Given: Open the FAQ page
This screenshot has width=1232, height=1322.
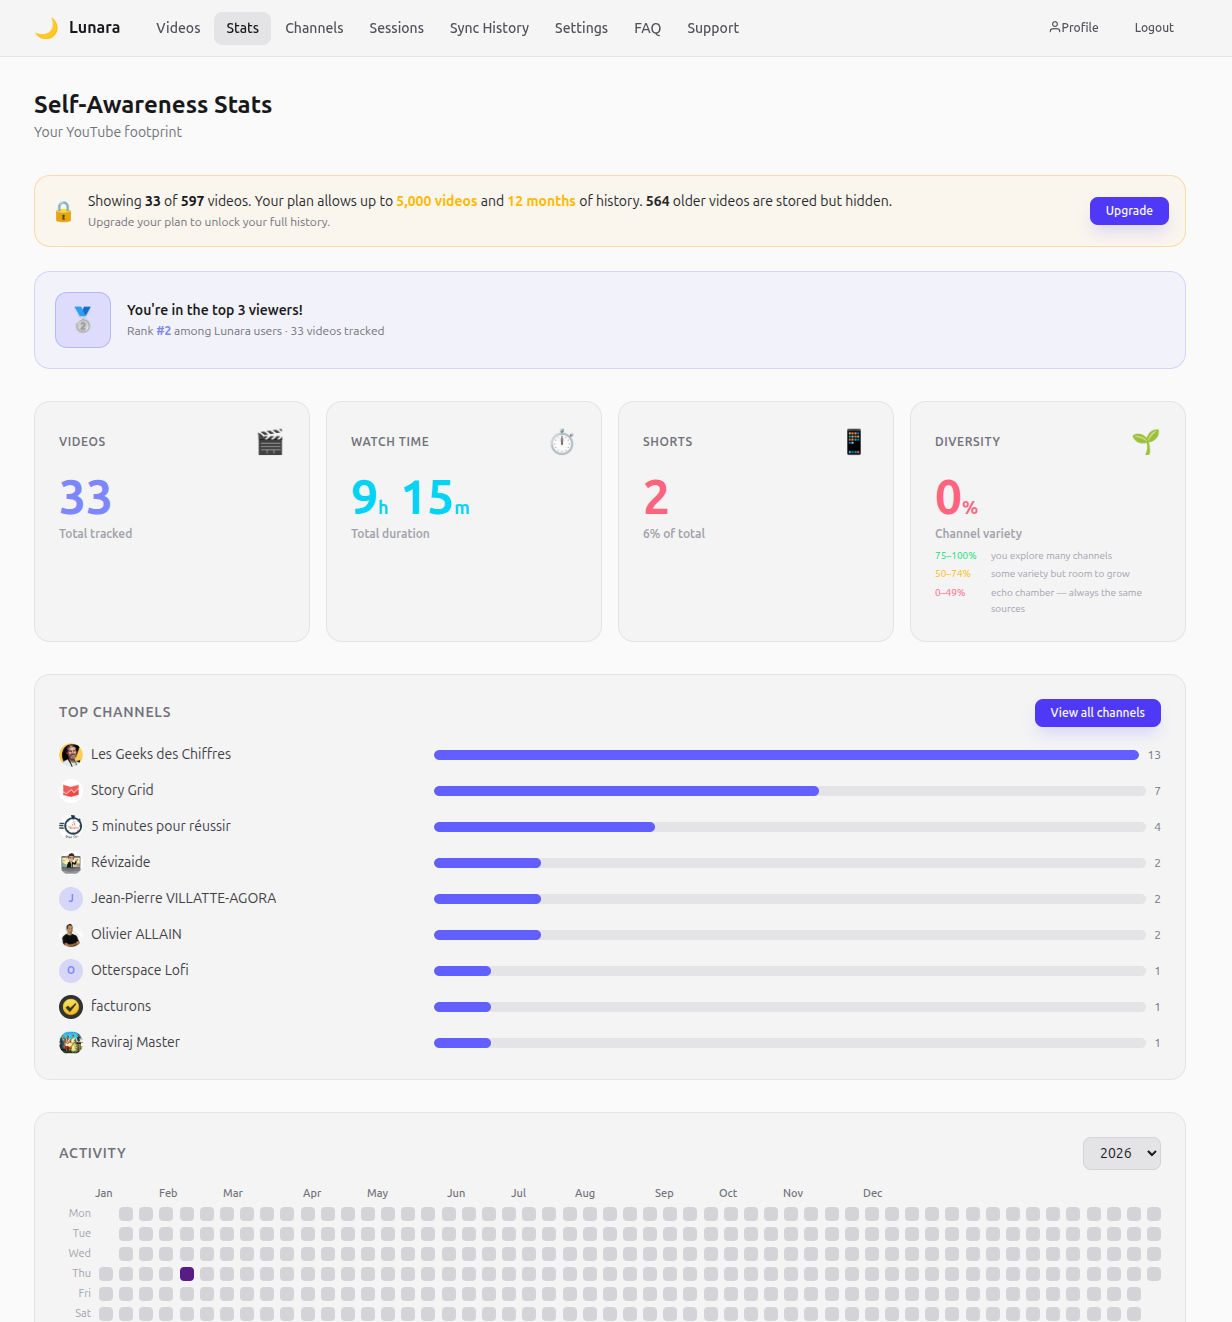Looking at the screenshot, I should point(647,28).
